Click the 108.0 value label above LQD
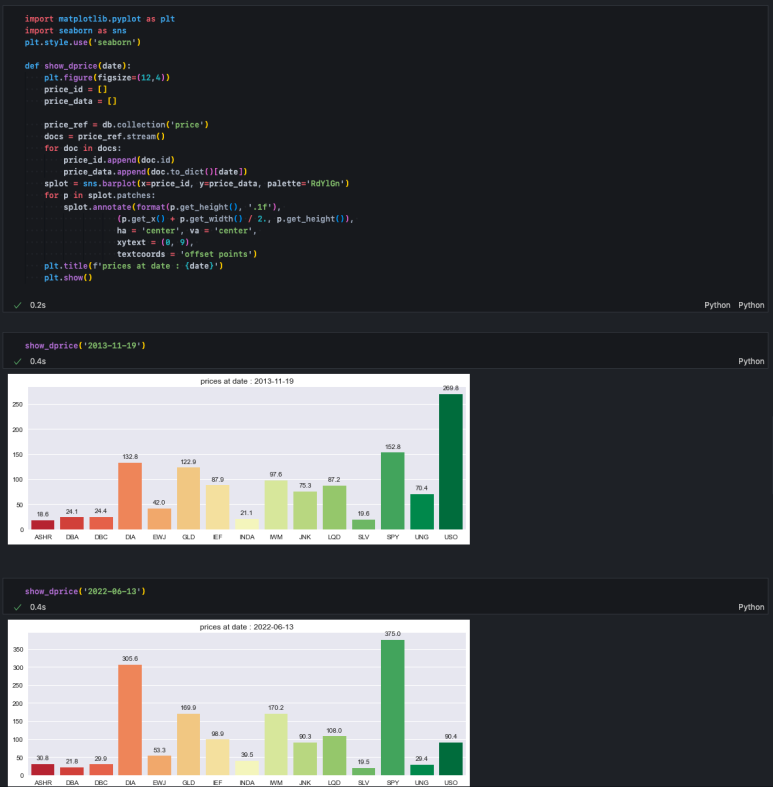Viewport: 773px width, 787px height. [334, 731]
